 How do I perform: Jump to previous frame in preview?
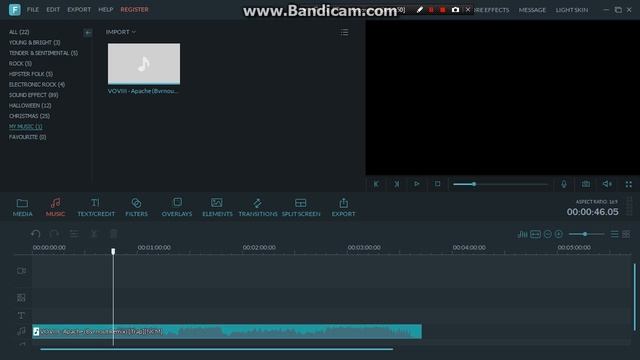(x=376, y=184)
